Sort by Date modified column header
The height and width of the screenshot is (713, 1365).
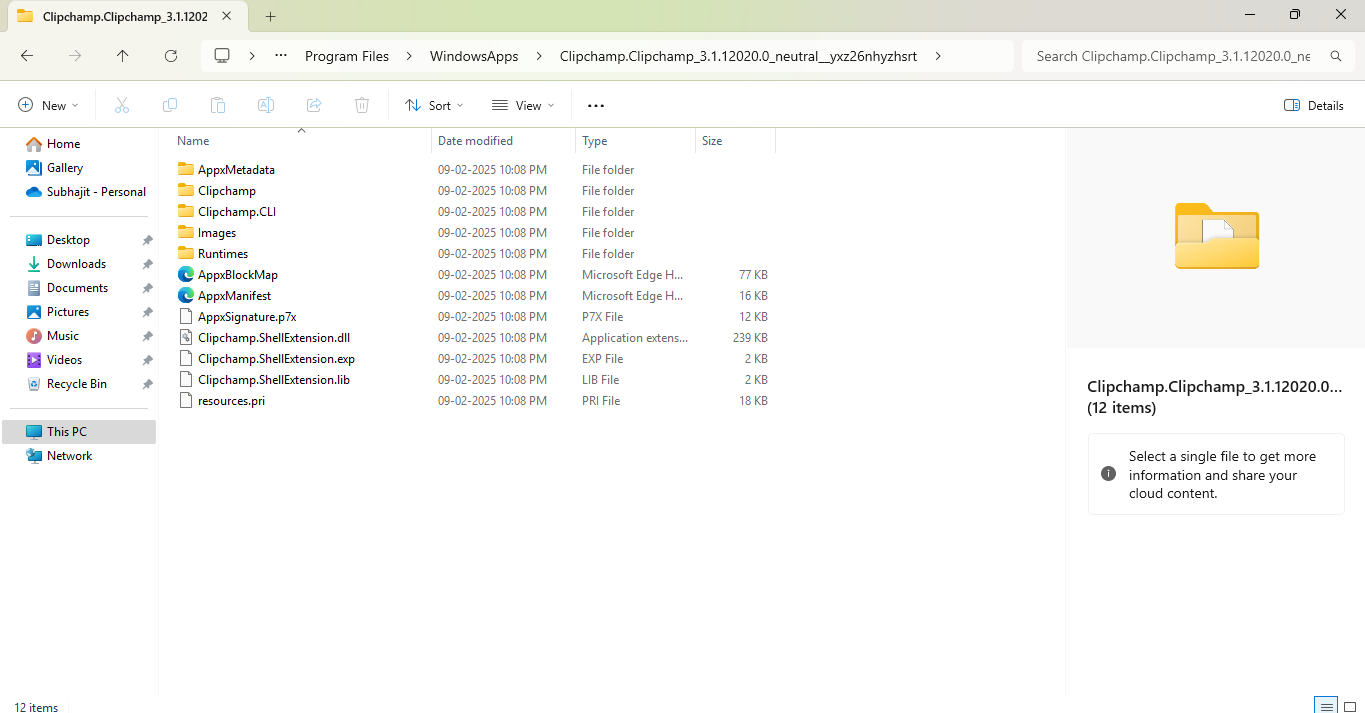coord(504,141)
